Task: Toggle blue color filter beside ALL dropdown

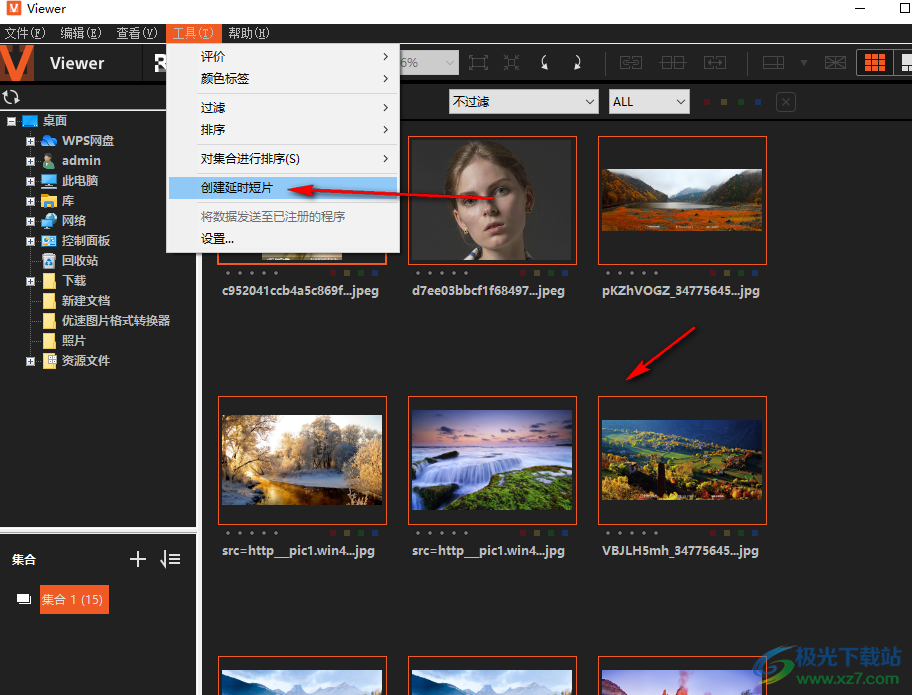Action: [758, 102]
